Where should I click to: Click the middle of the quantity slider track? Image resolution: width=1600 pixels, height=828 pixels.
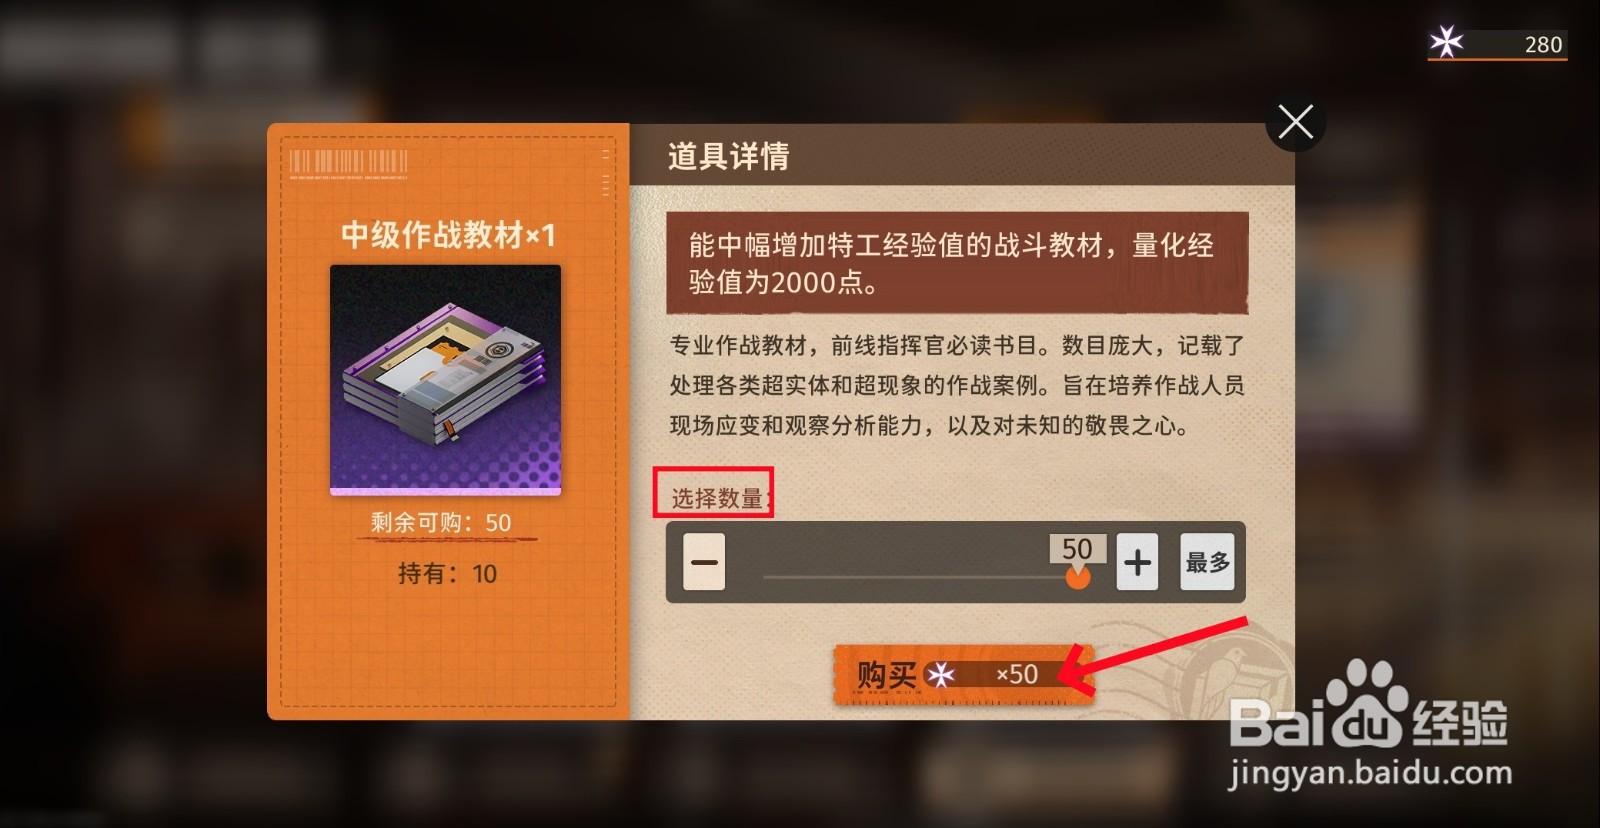(x=920, y=577)
